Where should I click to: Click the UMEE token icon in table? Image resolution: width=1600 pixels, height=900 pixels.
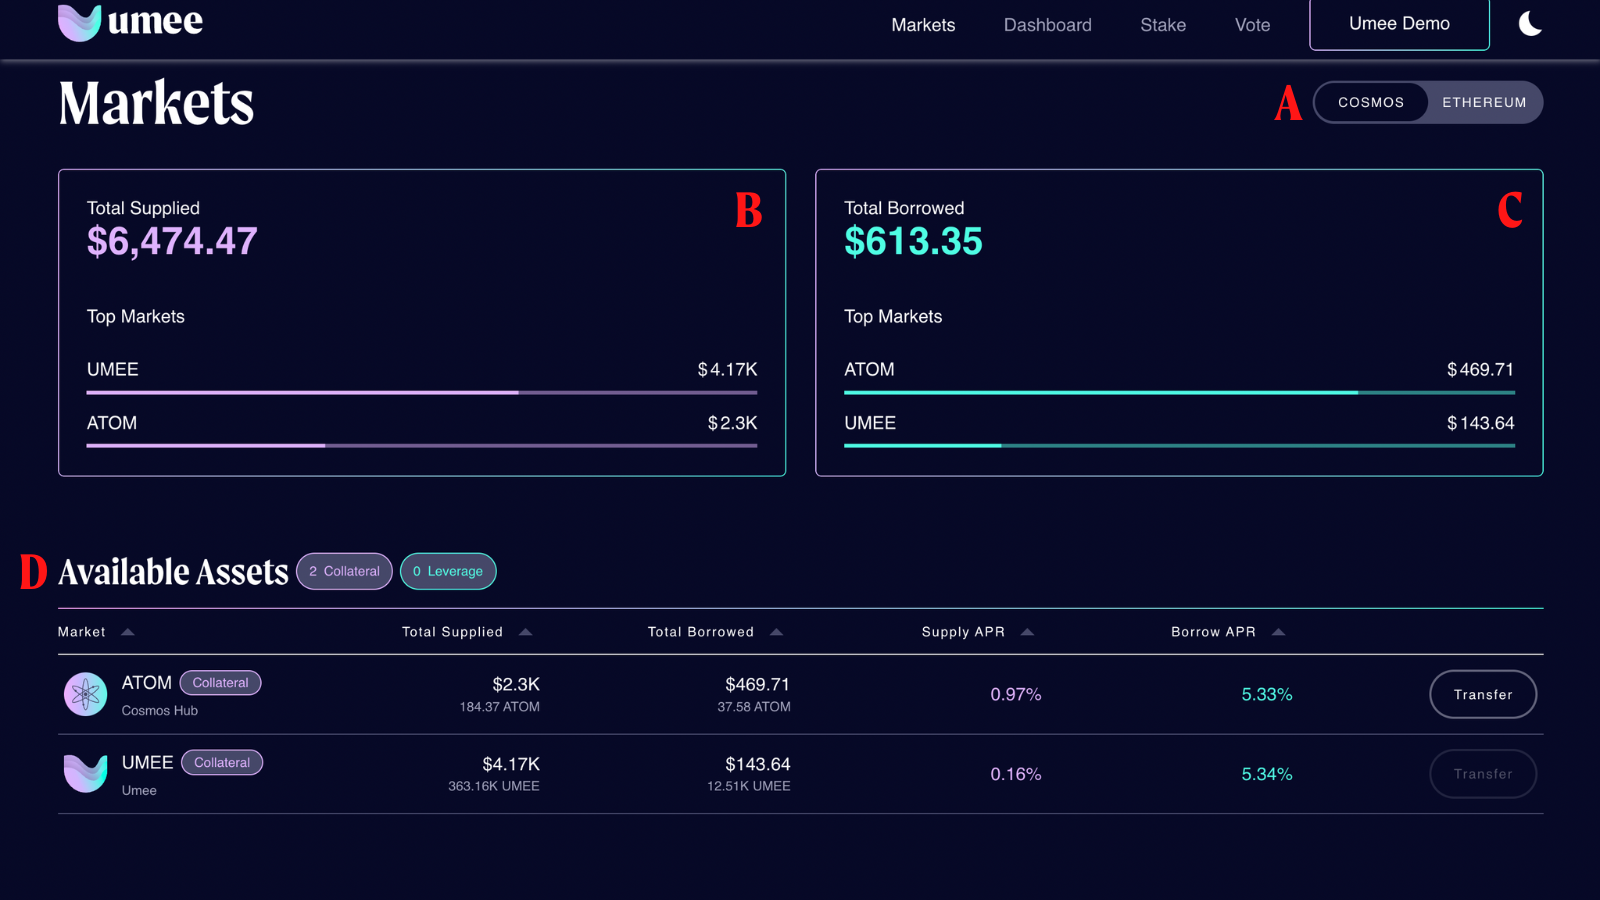click(x=86, y=773)
